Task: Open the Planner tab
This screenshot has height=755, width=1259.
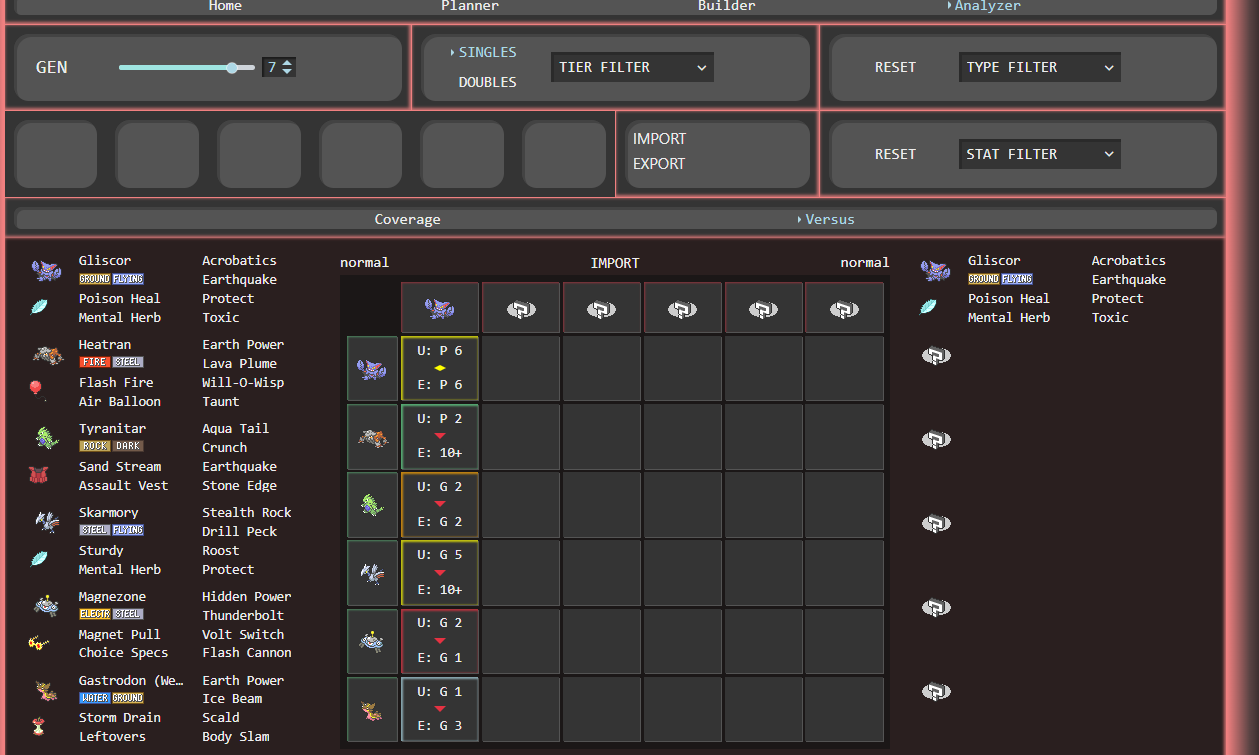Action: (470, 6)
